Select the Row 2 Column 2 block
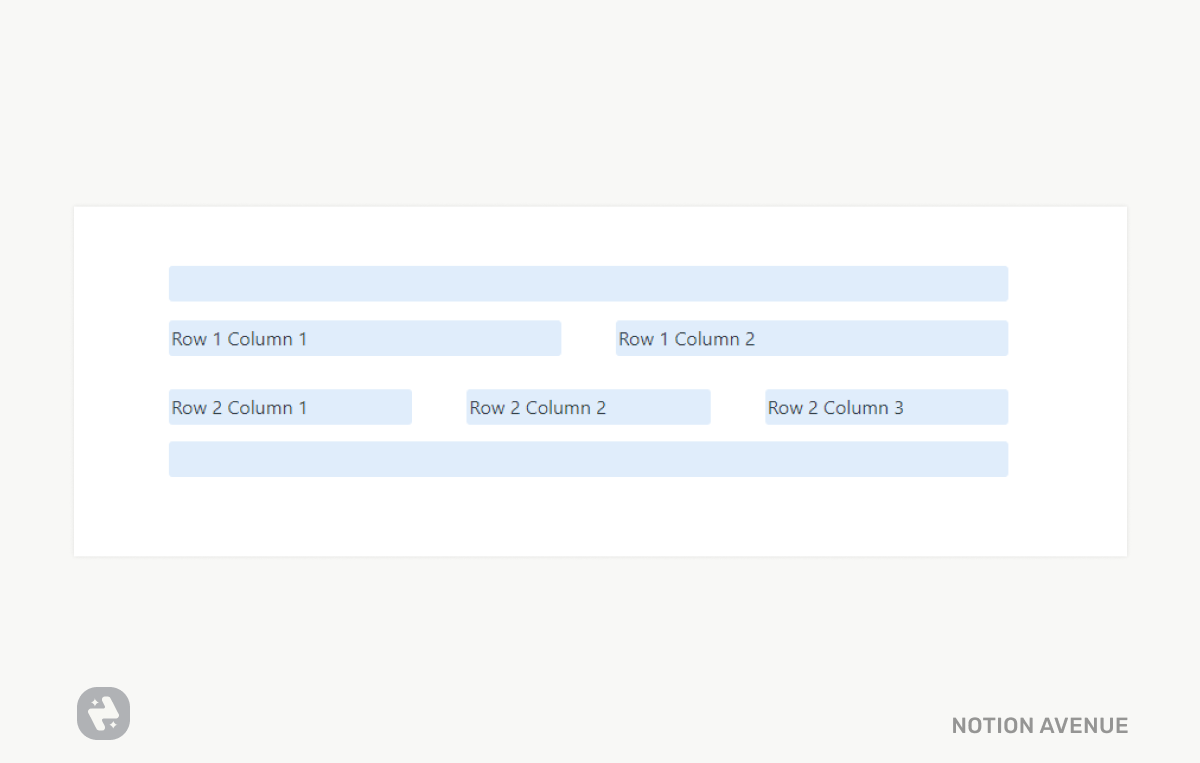The height and width of the screenshot is (763, 1200). pos(588,408)
